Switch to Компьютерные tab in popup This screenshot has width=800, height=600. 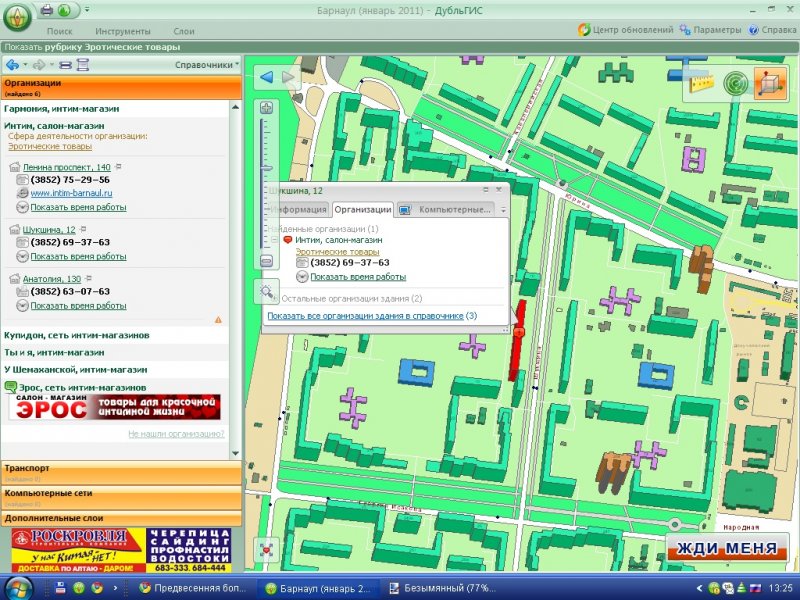[445, 209]
